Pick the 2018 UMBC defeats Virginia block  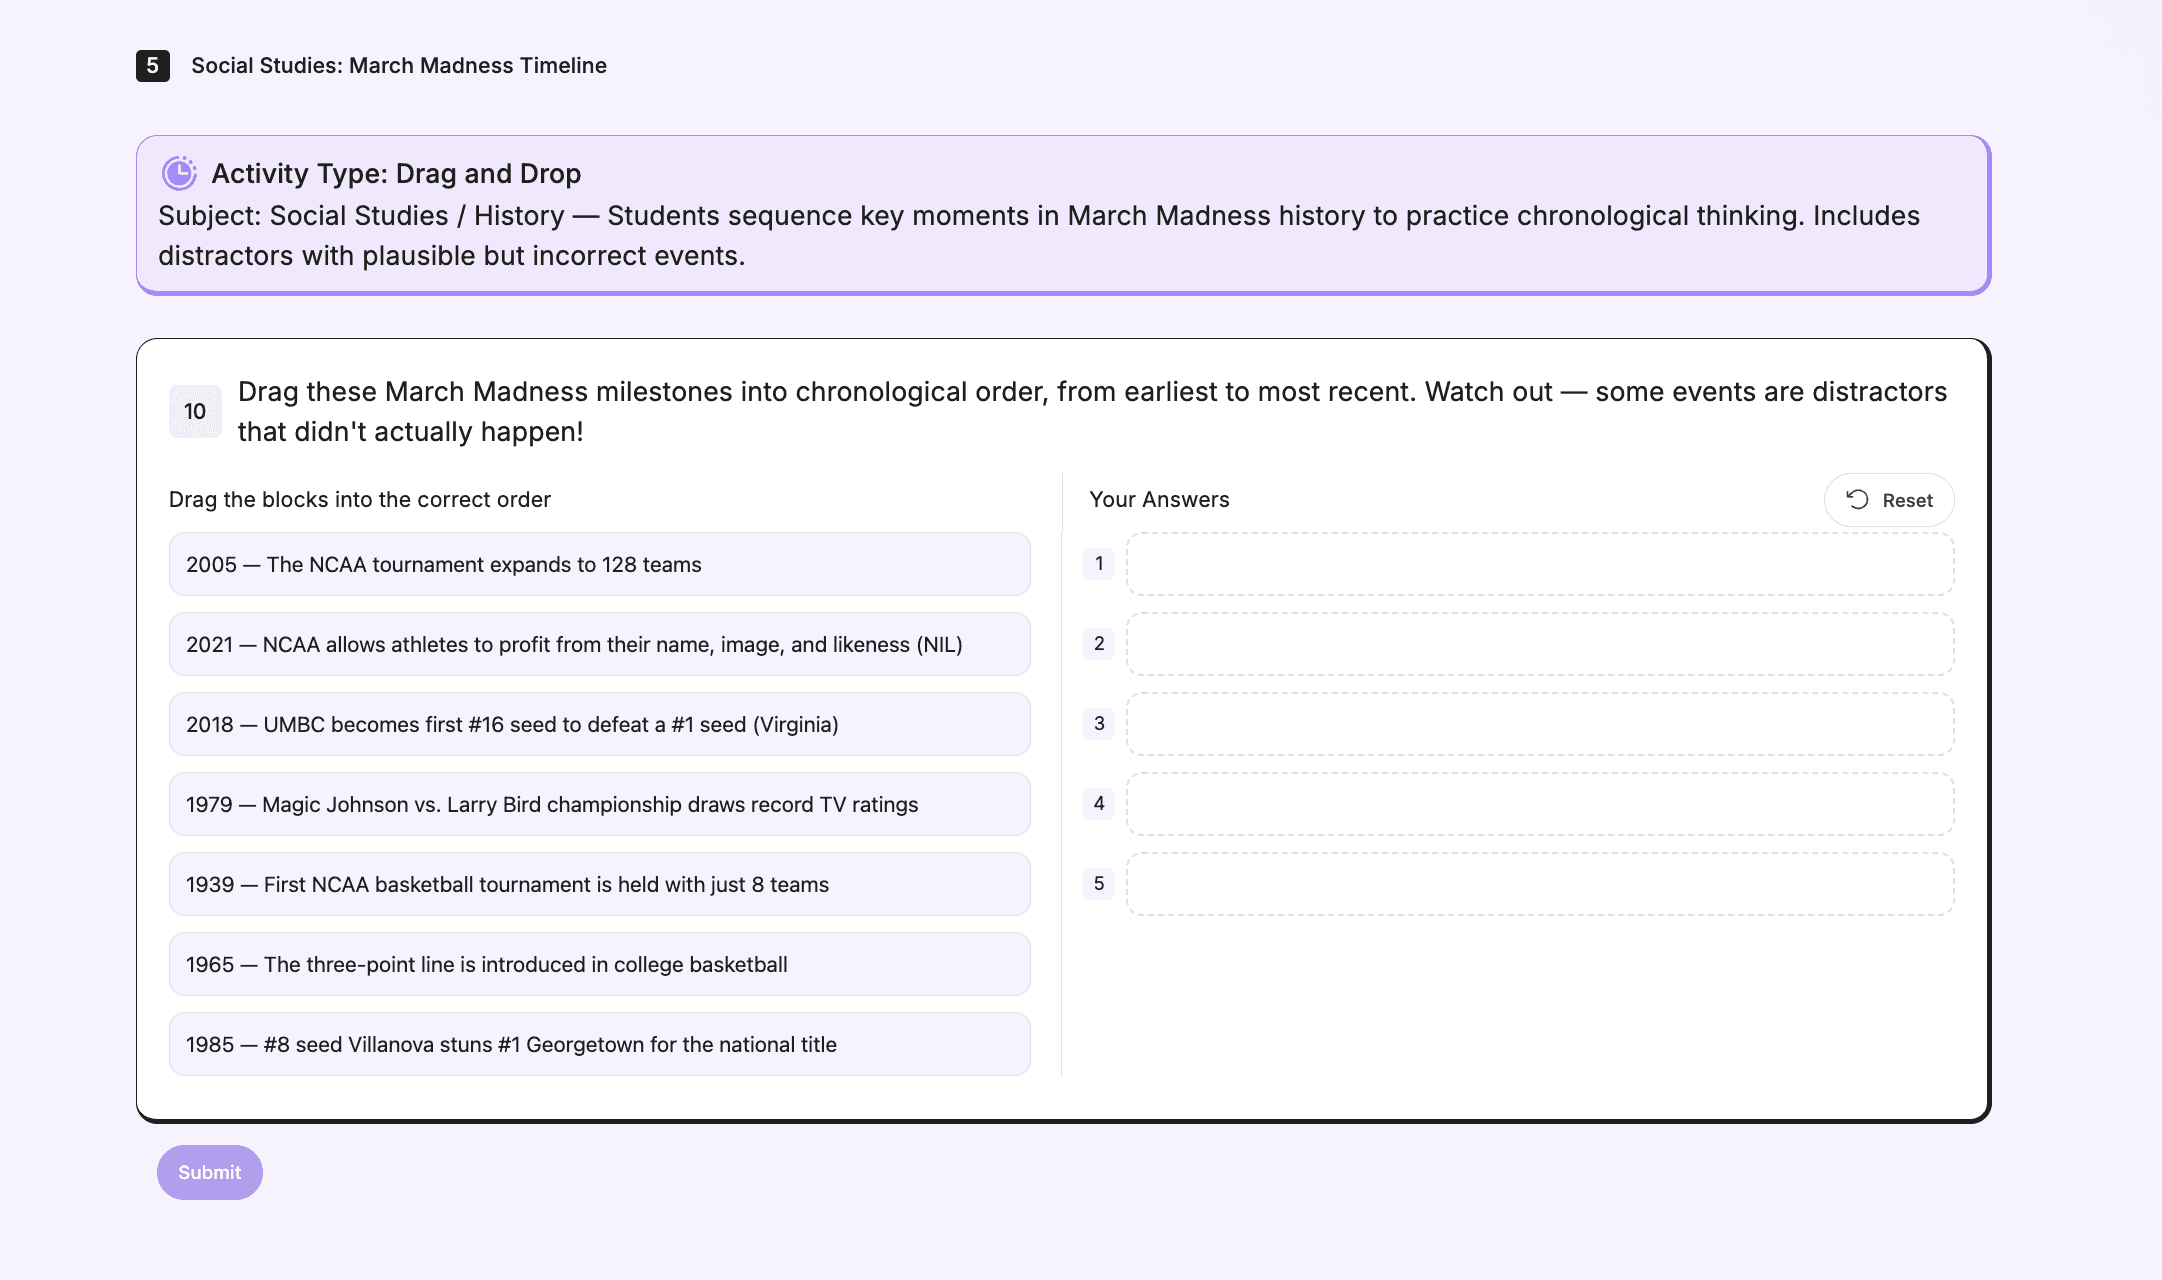599,724
